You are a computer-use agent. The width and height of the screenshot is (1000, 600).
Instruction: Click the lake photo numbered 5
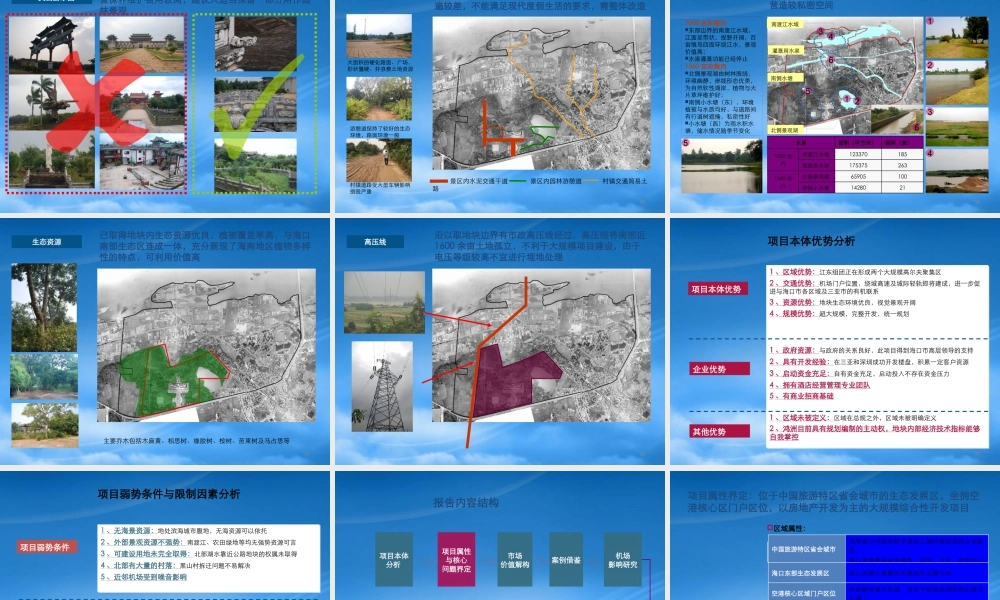721,166
